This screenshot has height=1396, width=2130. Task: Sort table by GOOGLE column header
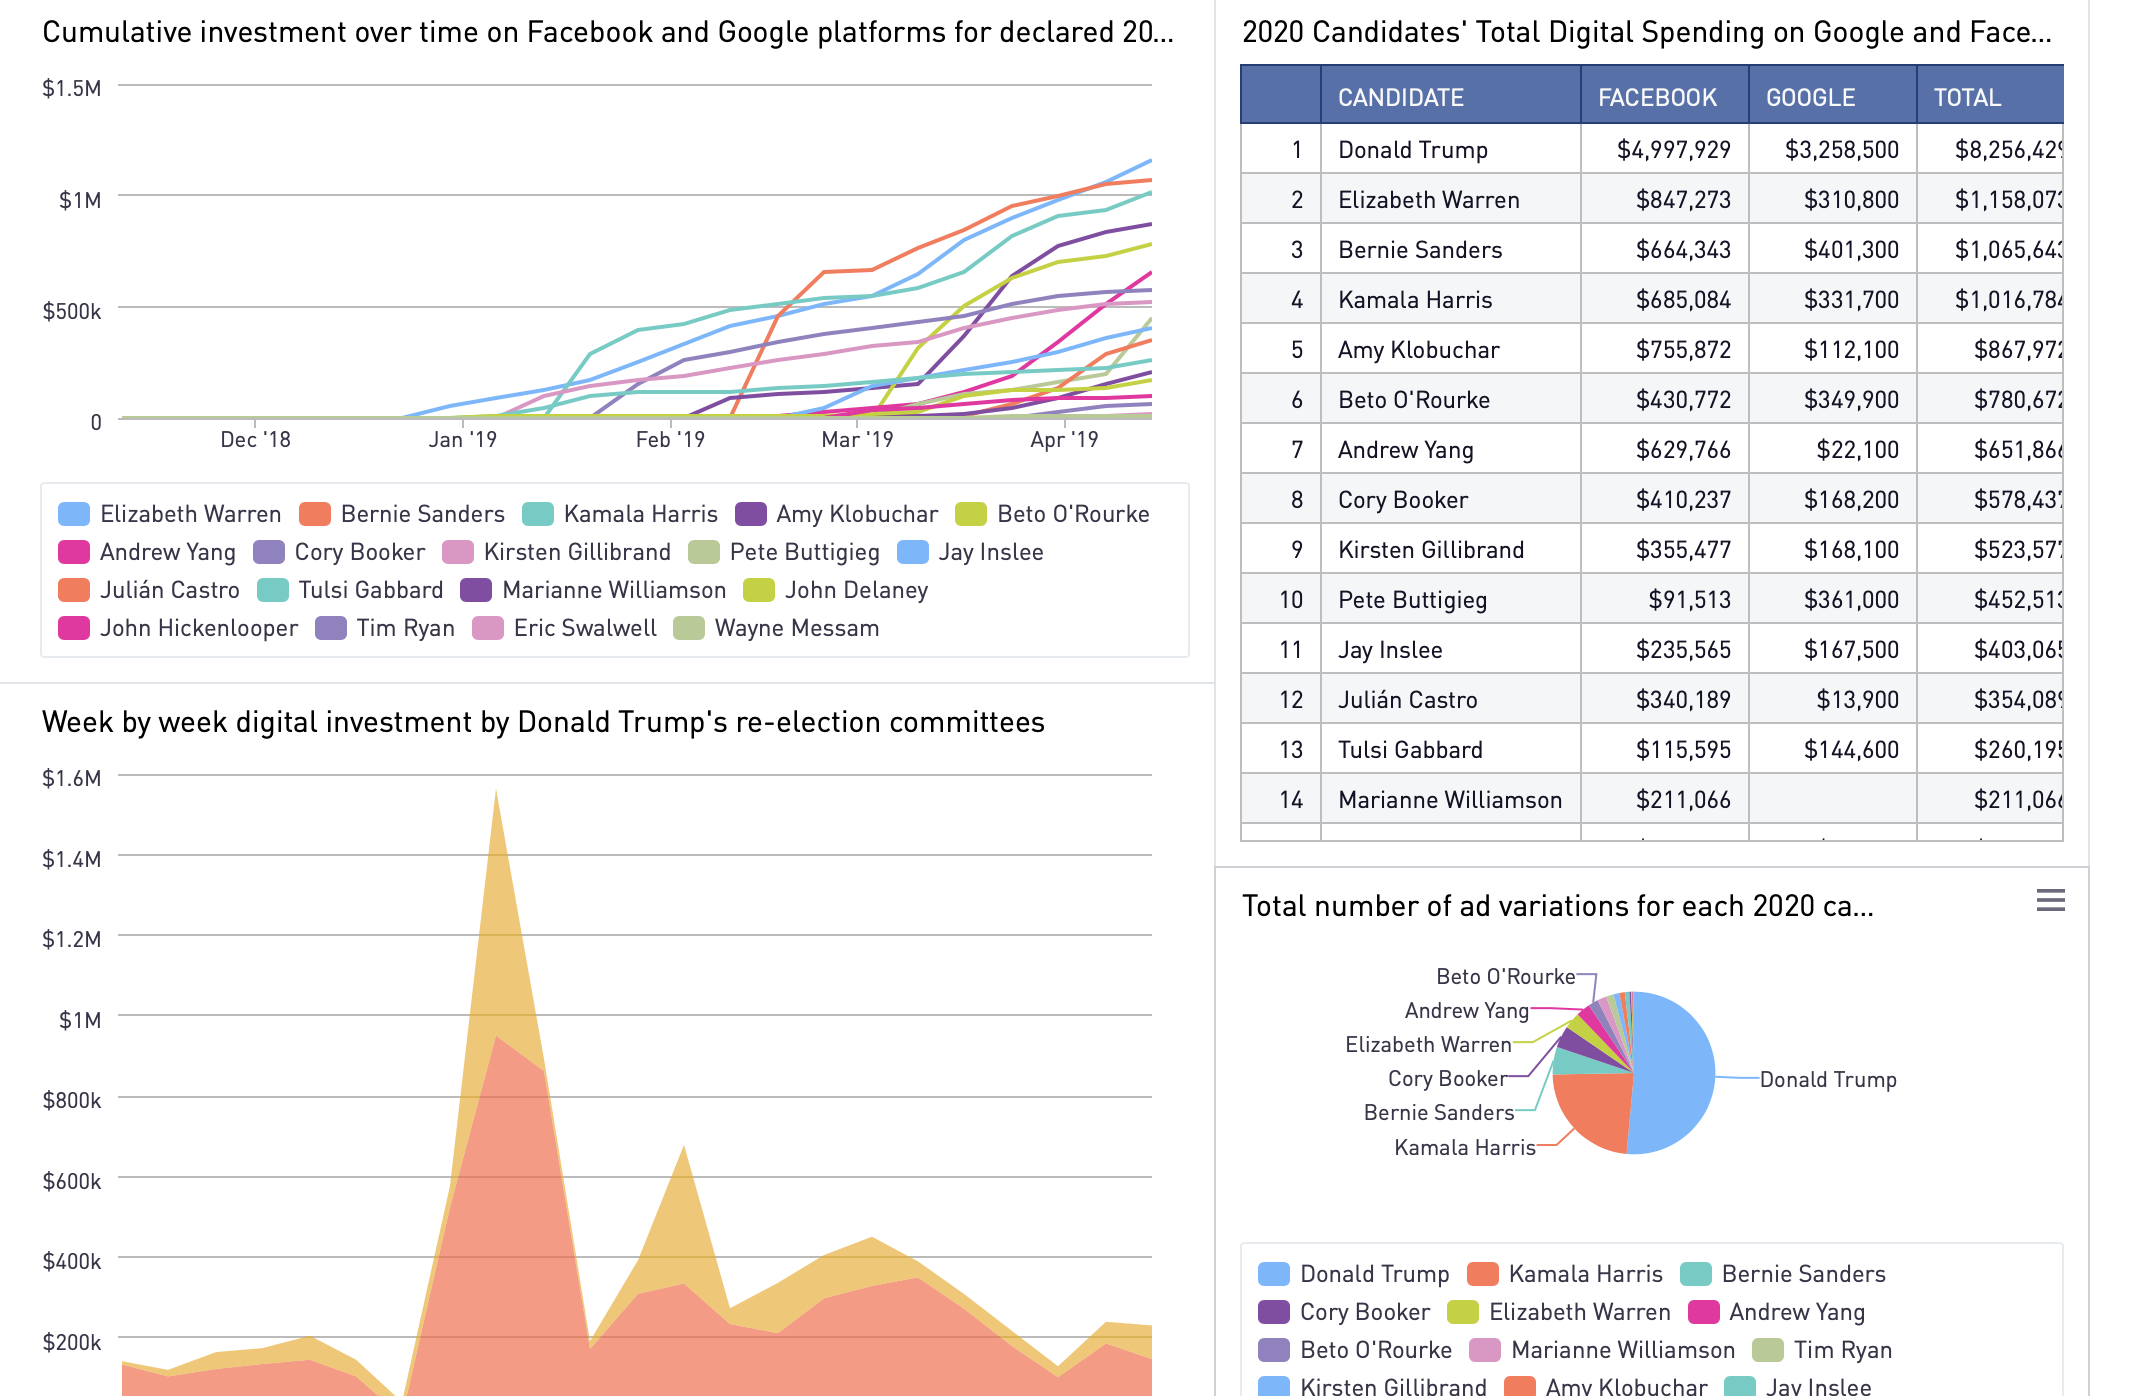[1832, 96]
